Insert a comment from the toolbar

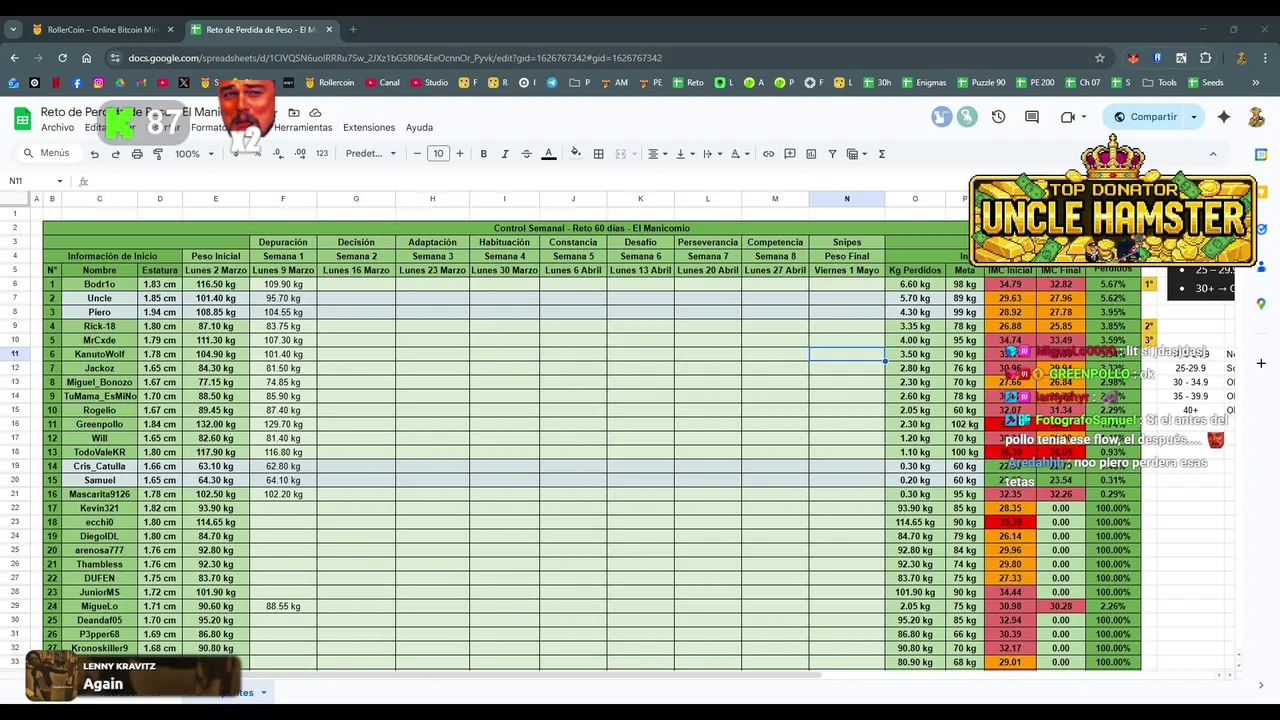pyautogui.click(x=790, y=154)
